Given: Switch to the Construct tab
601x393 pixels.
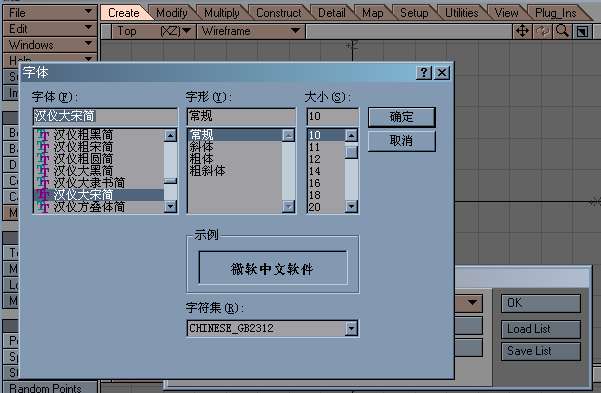Looking at the screenshot, I should tap(278, 13).
